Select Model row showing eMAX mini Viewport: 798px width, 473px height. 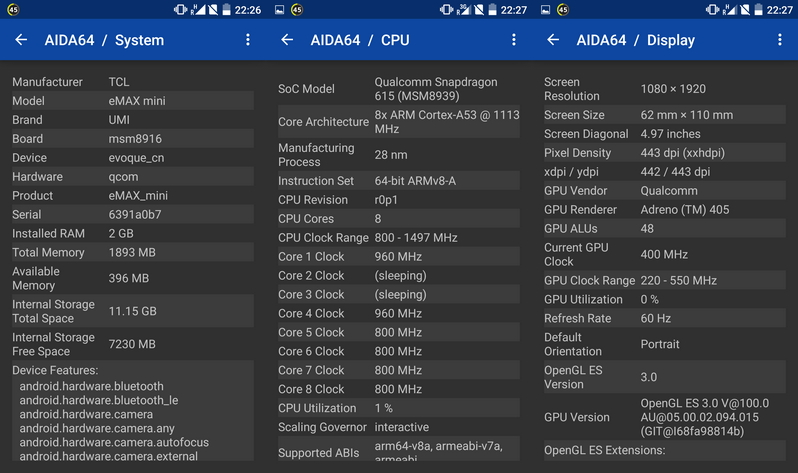pos(133,100)
